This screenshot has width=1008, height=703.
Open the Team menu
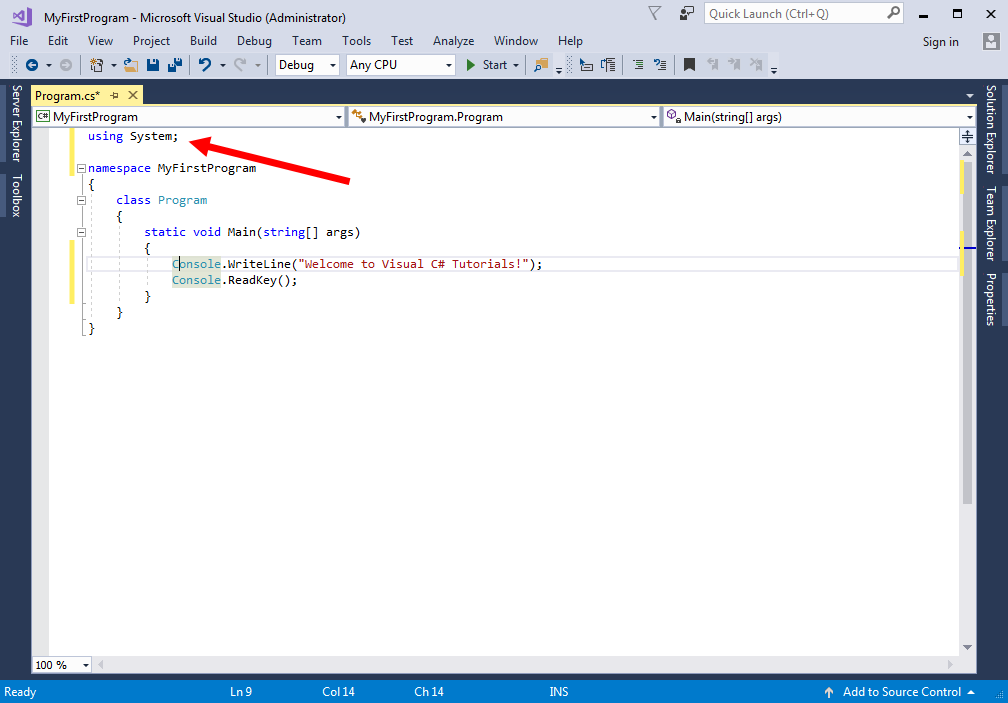[307, 41]
